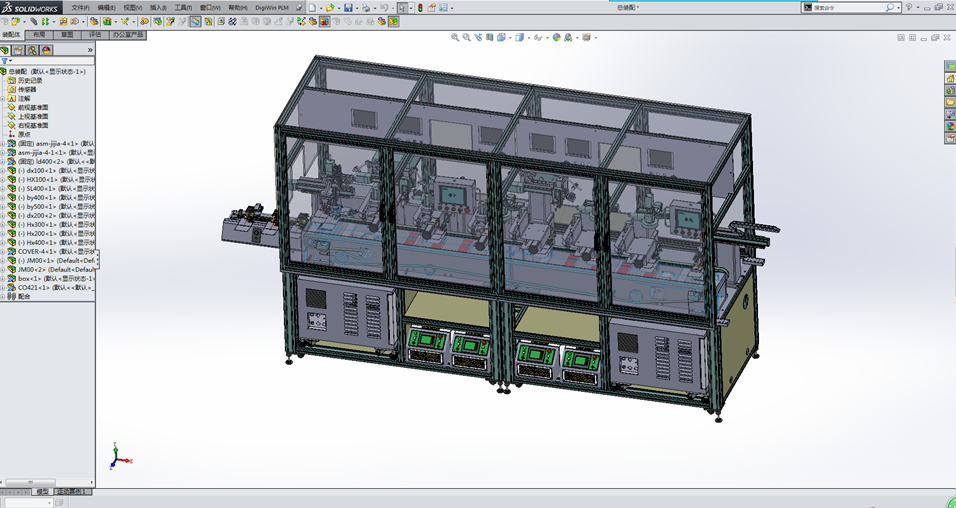Screen dimensions: 956x508
Task: Click the Edit Appearance color ball icon
Action: (x=557, y=37)
